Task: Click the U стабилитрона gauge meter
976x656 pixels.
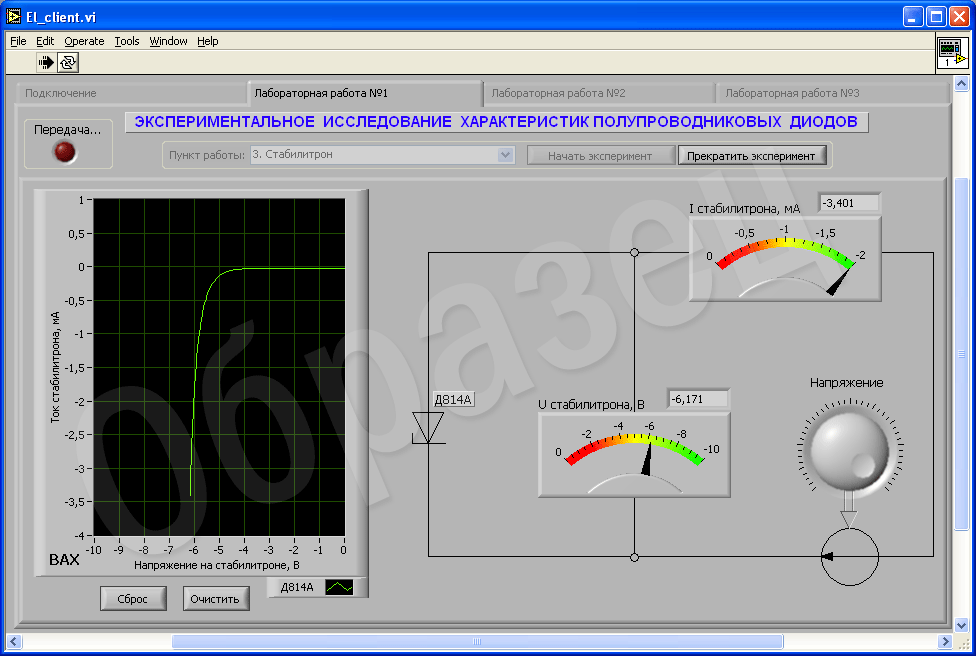Action: coord(634,454)
